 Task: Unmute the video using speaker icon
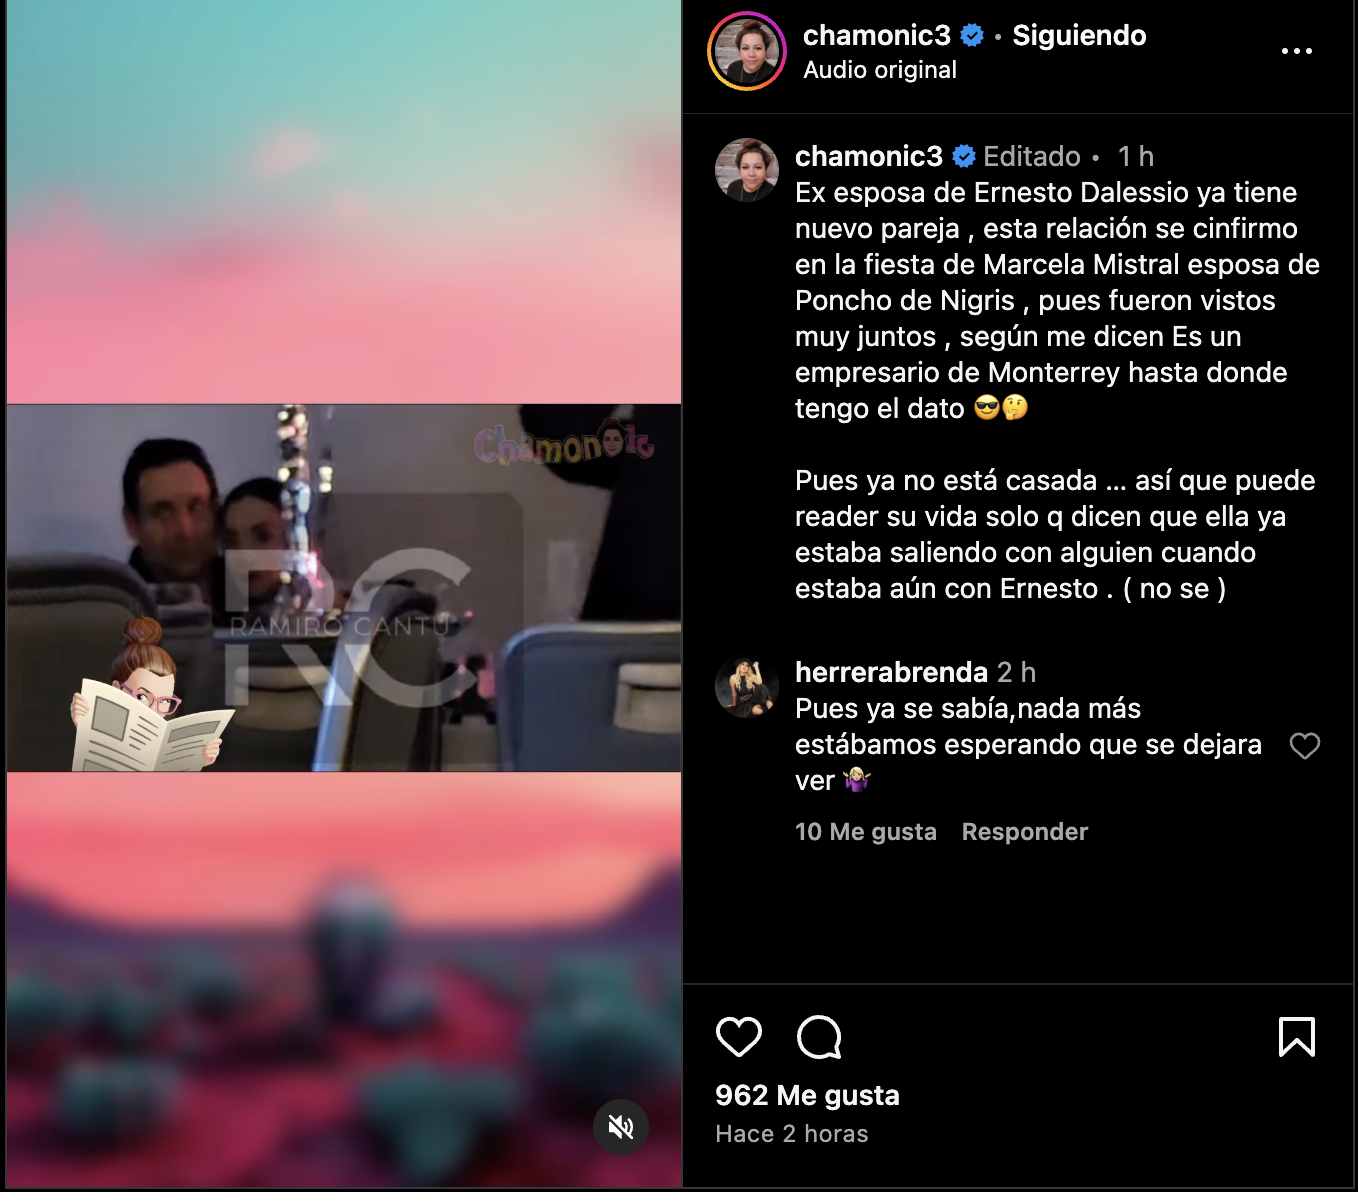[x=621, y=1127]
